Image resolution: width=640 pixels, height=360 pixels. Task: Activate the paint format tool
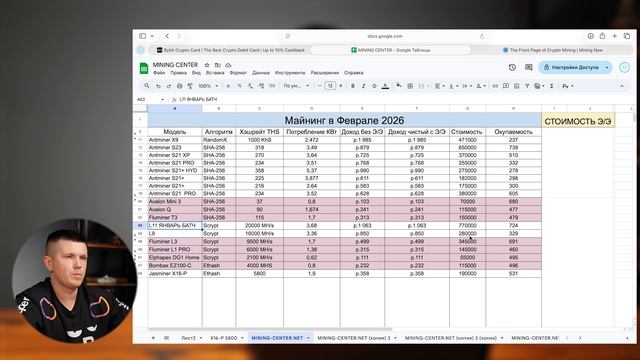(190, 86)
